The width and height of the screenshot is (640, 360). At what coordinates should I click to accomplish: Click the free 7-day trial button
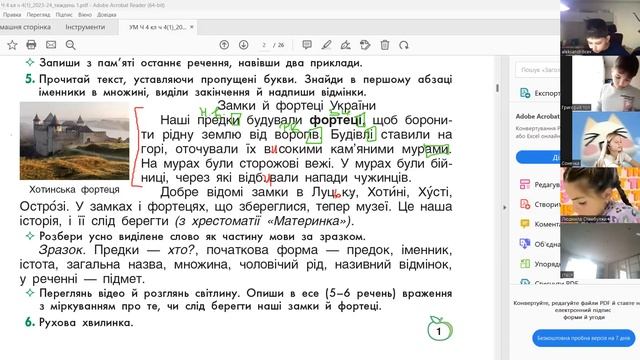[x=583, y=338]
